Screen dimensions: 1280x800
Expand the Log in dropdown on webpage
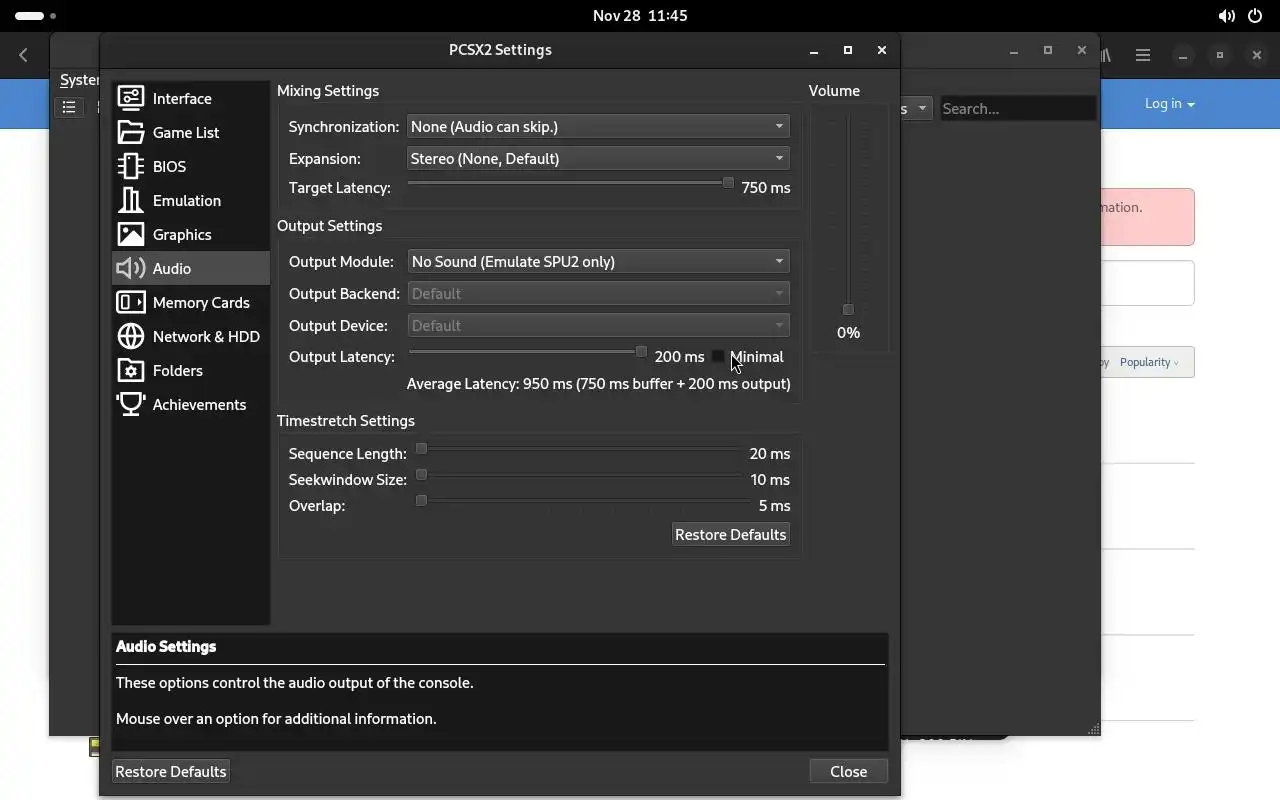click(1169, 103)
